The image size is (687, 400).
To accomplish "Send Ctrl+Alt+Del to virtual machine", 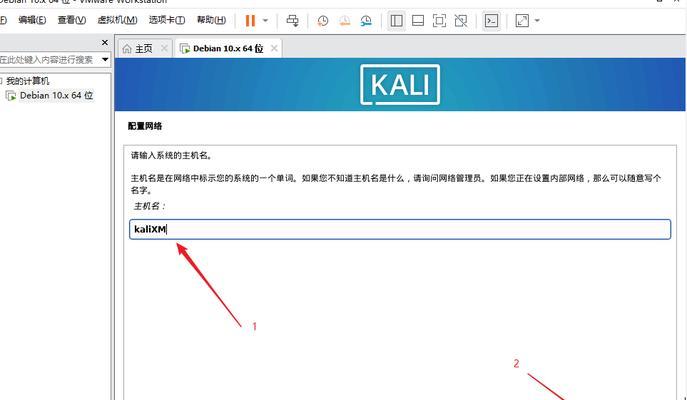I will point(292,21).
